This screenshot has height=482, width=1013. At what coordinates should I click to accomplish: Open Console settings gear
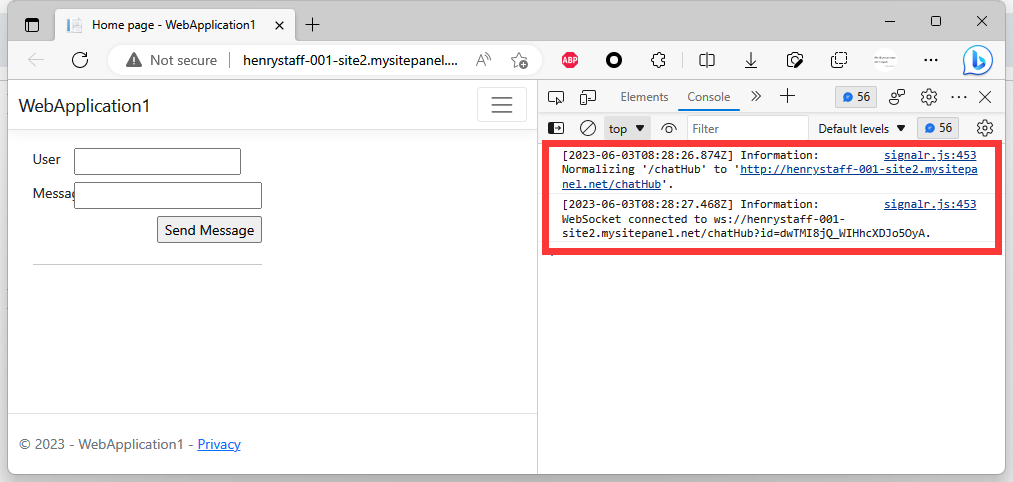pyautogui.click(x=984, y=128)
